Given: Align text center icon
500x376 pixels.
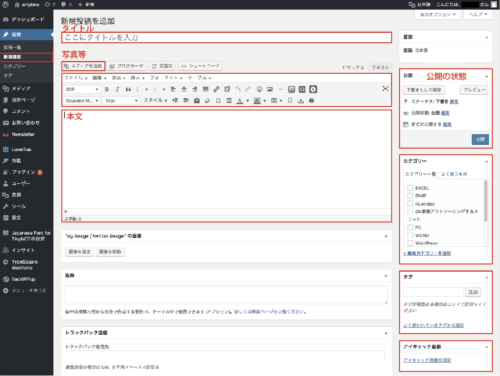Looking at the screenshot, I should (184, 89).
